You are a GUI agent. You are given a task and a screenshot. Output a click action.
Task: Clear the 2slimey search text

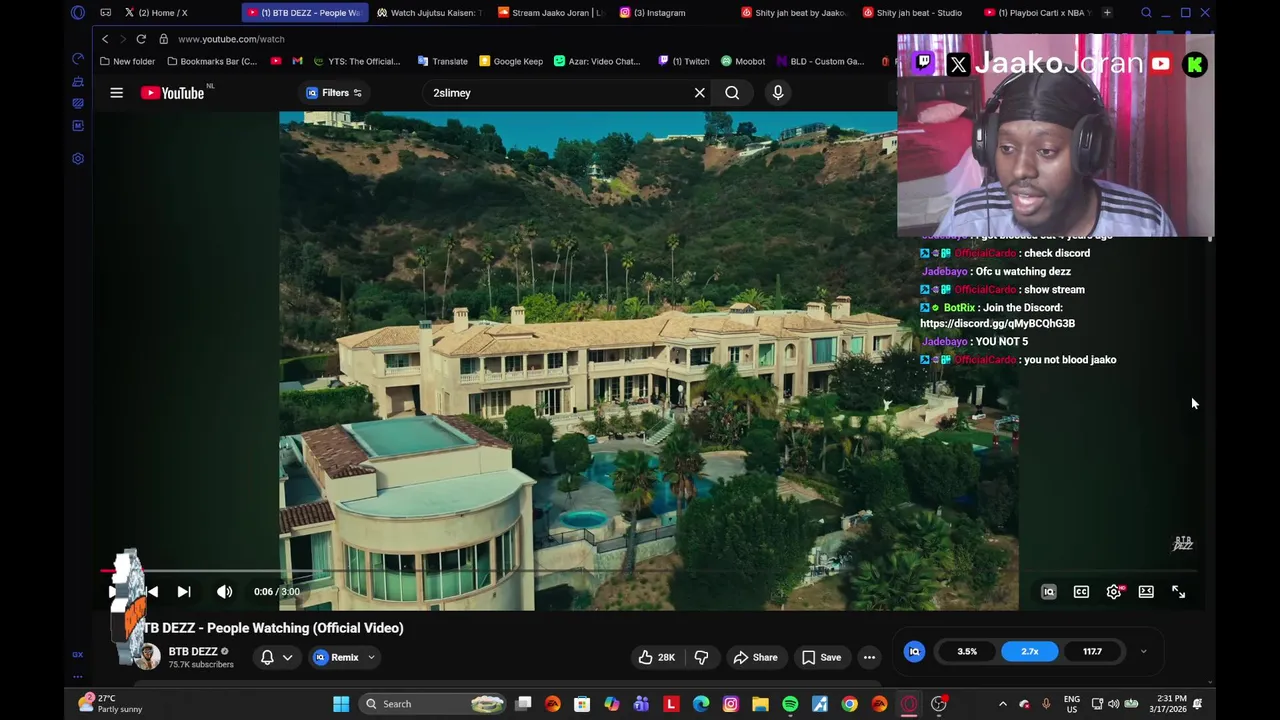[700, 93]
